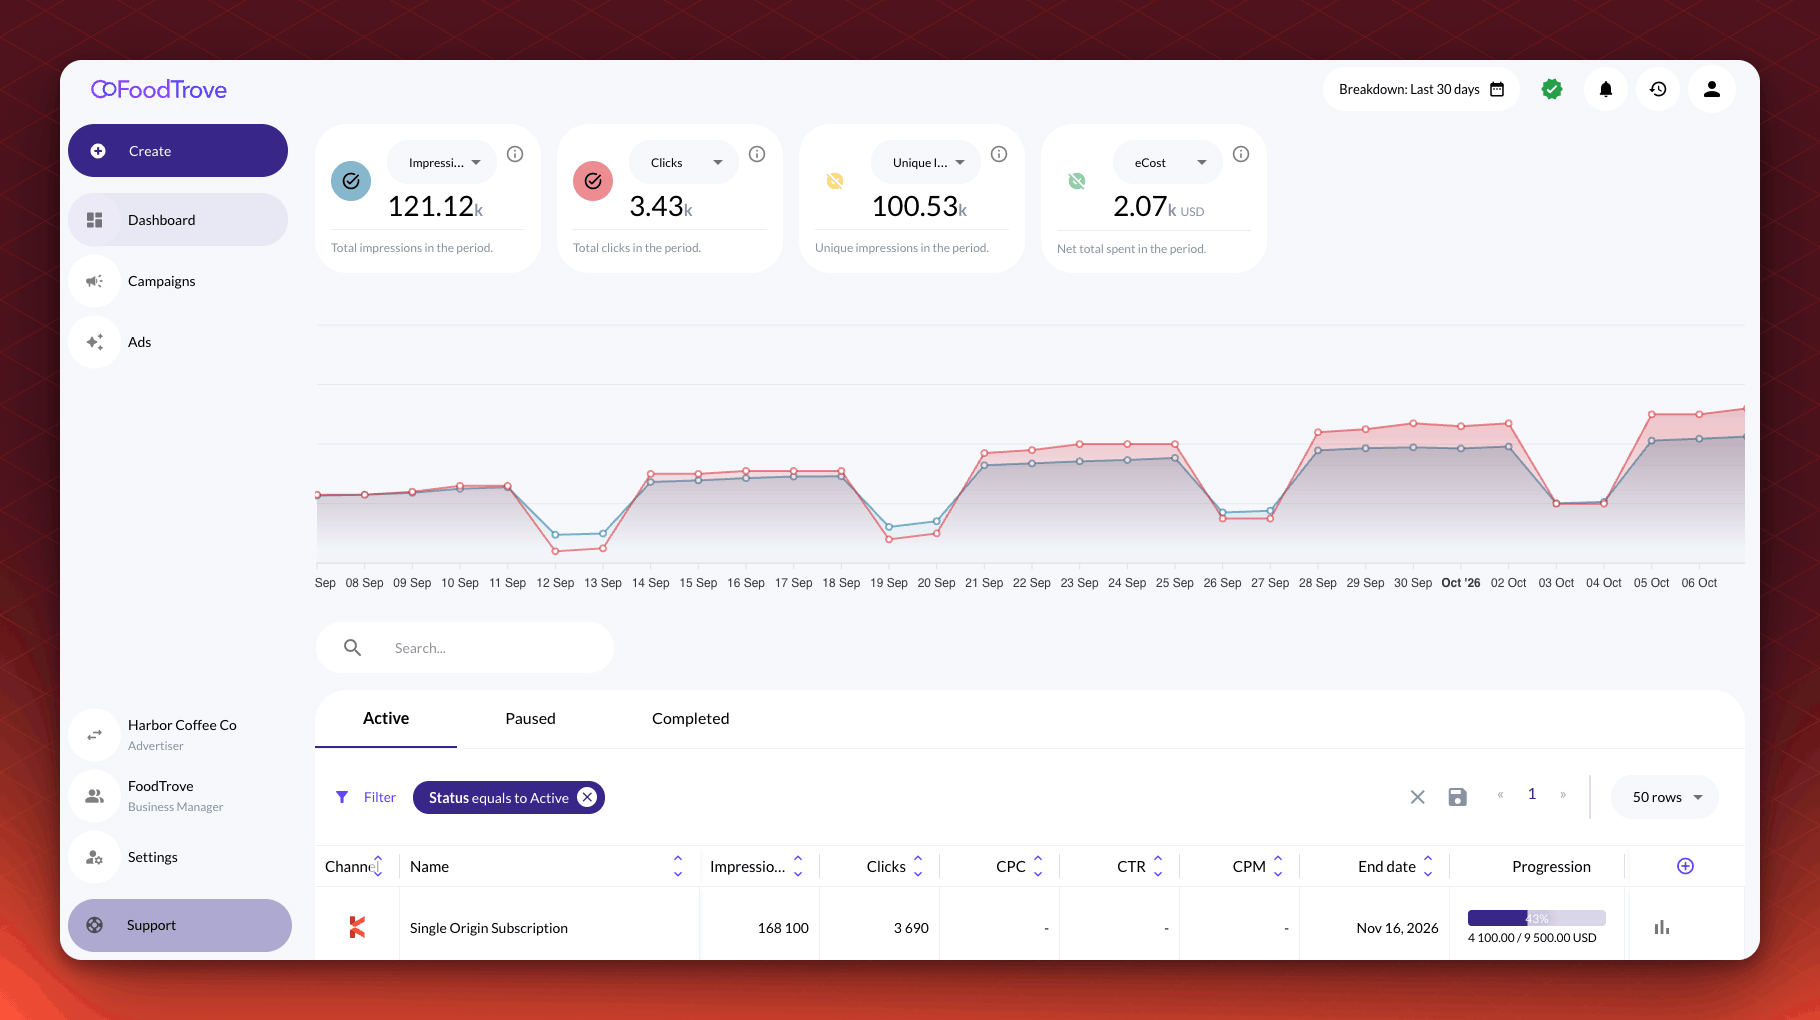This screenshot has height=1020, width=1820.
Task: Open Settings in the sidebar
Action: 178,857
